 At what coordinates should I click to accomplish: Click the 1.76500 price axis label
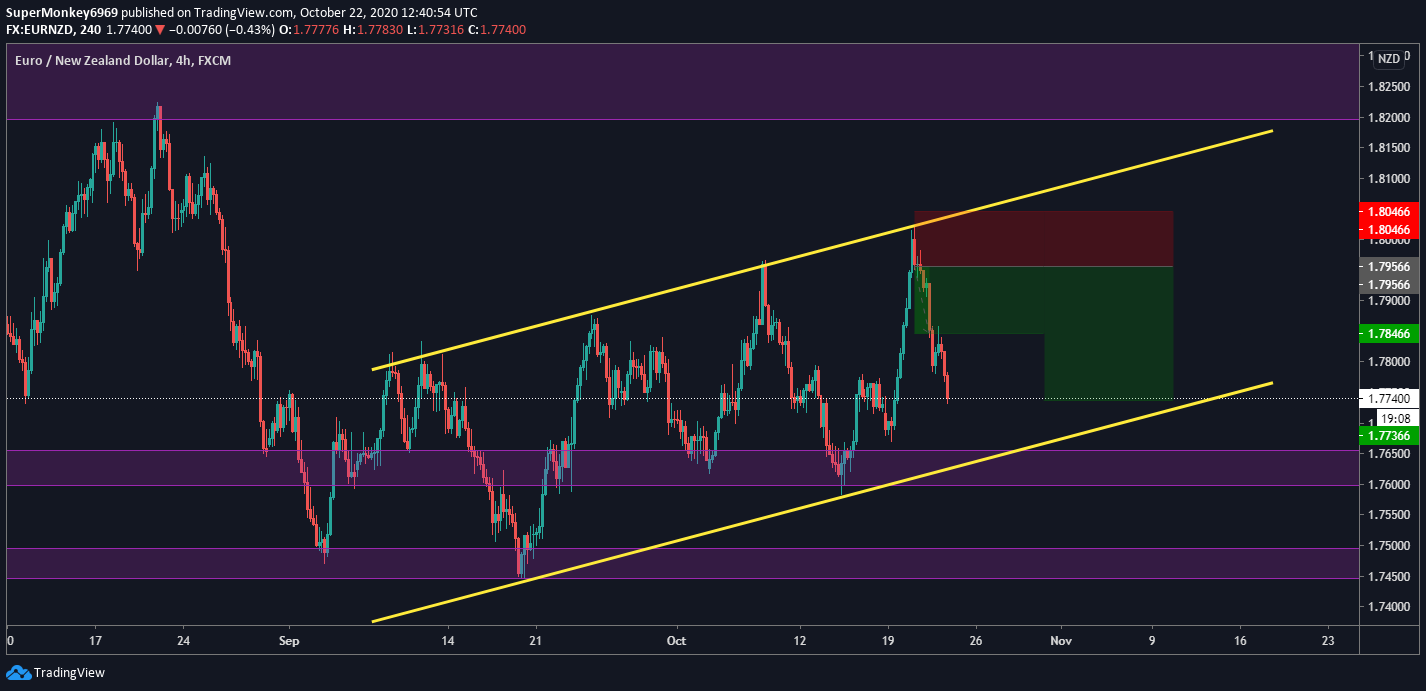pos(1389,454)
